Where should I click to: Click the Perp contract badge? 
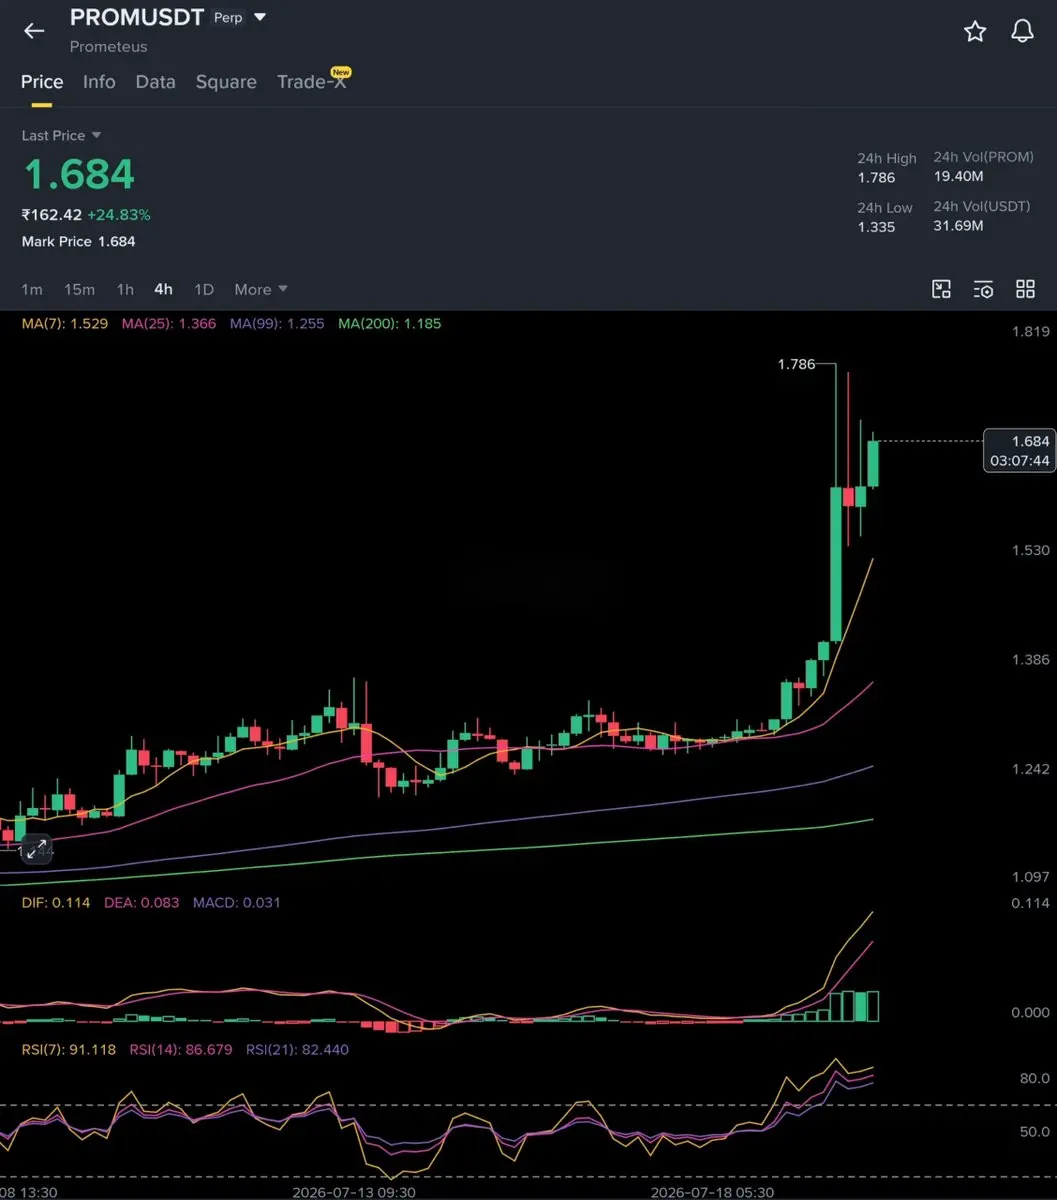(228, 18)
